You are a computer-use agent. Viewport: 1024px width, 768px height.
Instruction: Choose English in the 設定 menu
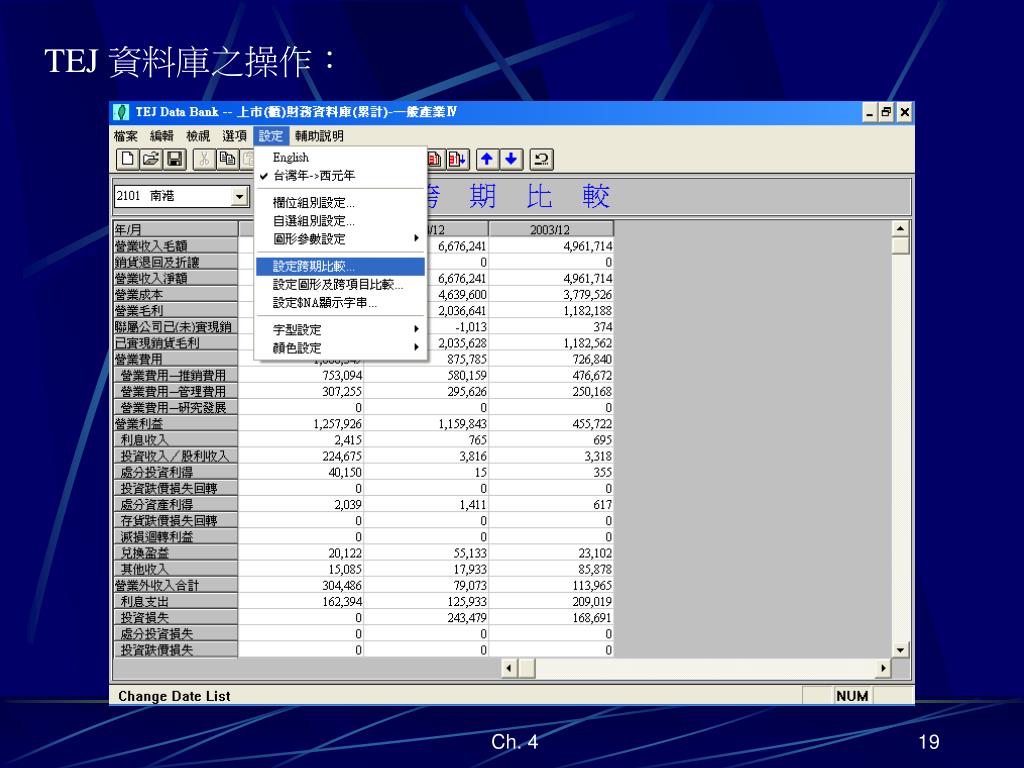click(340, 157)
